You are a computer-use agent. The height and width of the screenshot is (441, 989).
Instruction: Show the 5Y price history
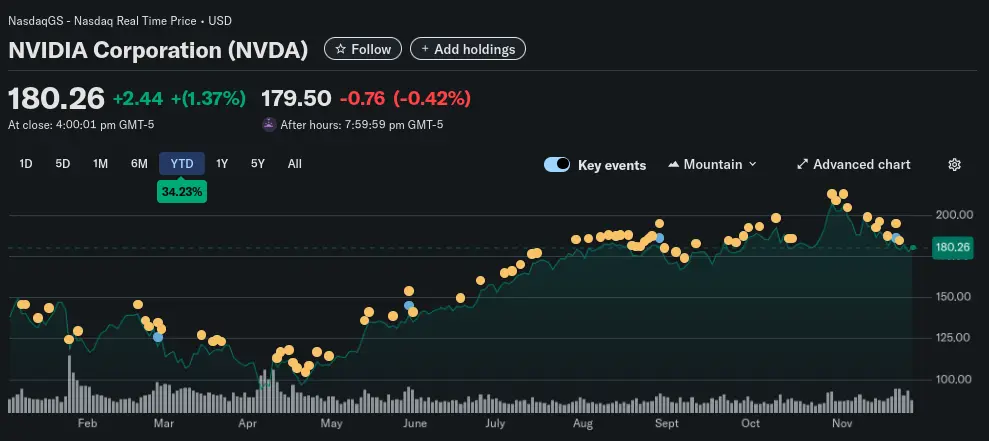pyautogui.click(x=258, y=164)
